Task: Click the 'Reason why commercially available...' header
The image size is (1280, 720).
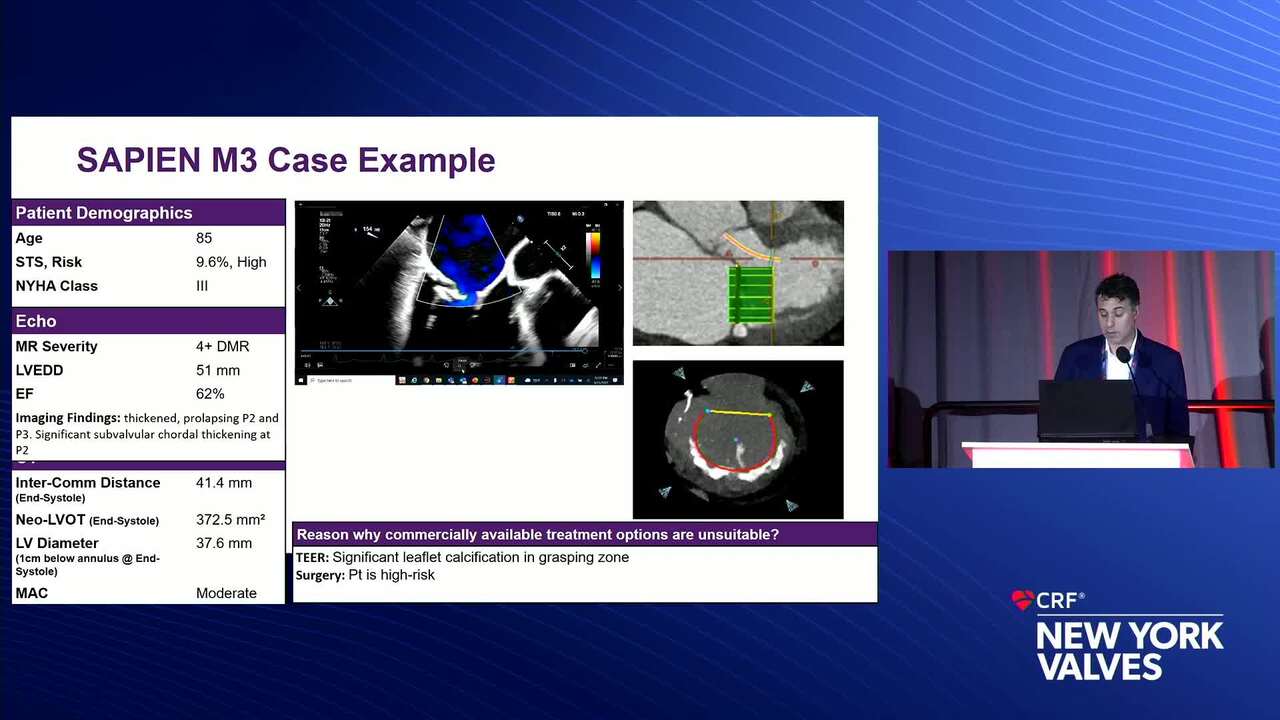Action: [585, 534]
